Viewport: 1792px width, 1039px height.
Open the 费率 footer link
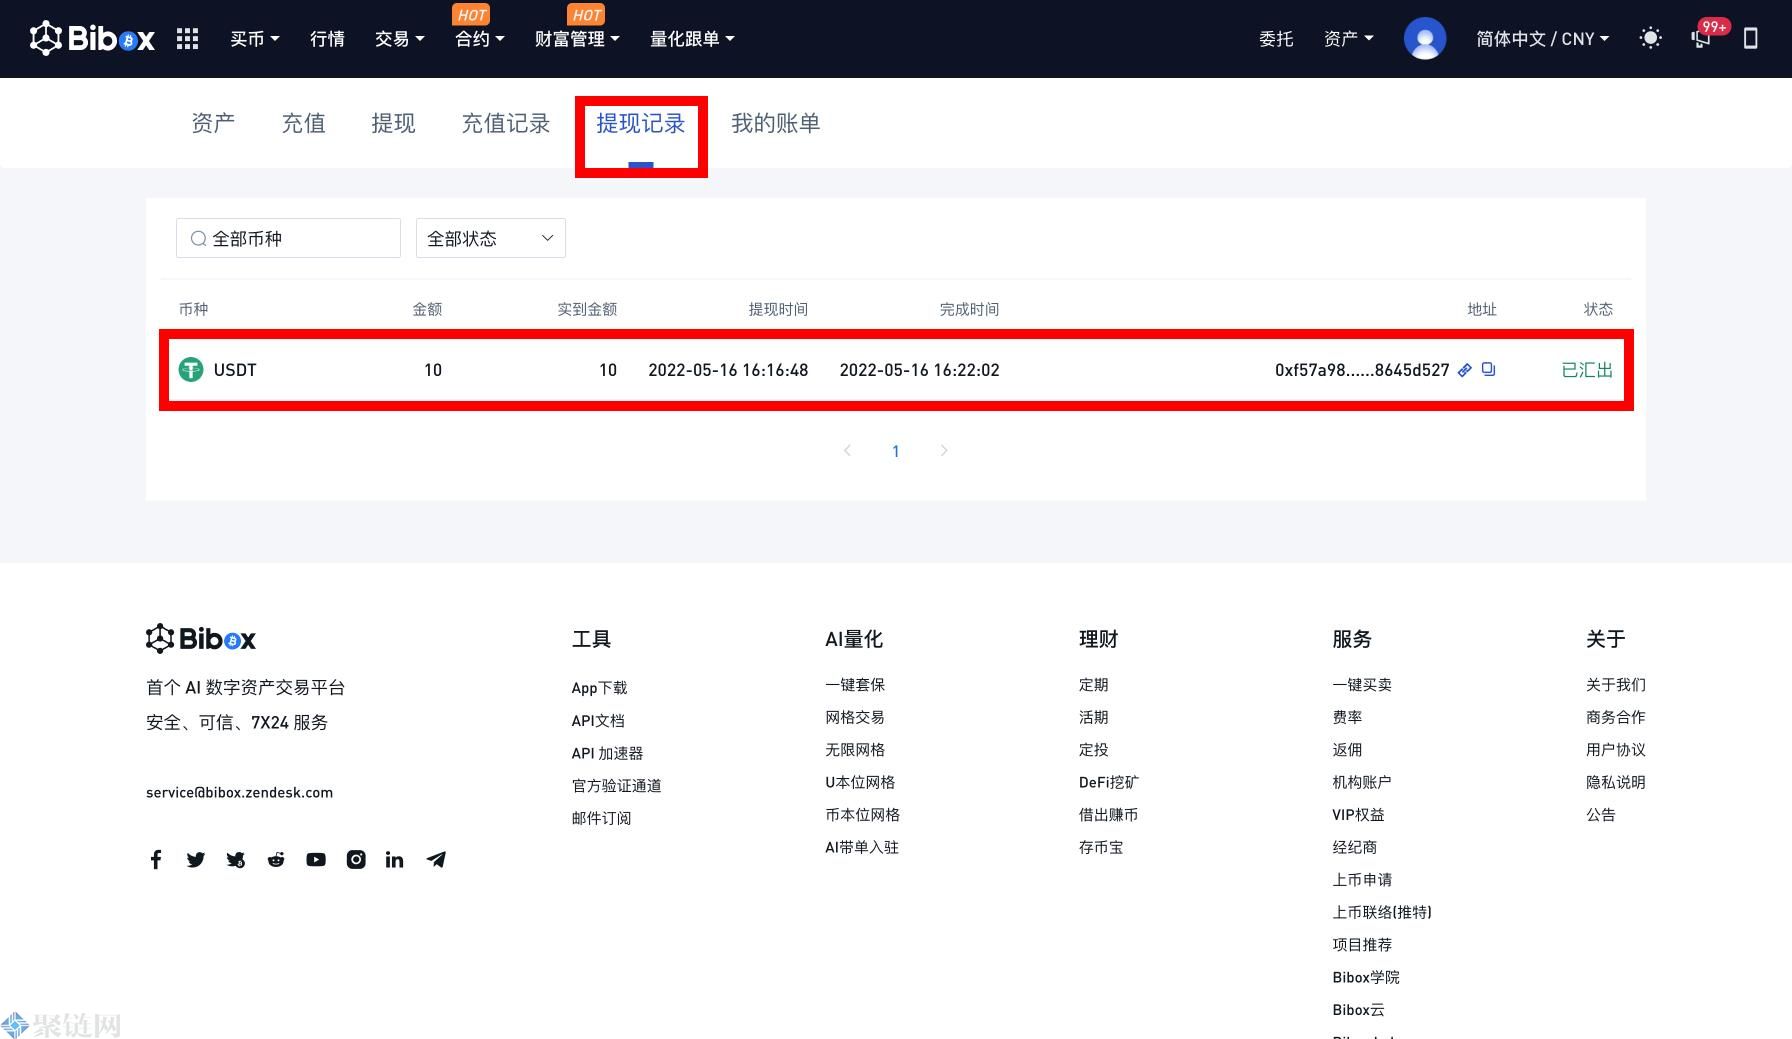[1347, 717]
